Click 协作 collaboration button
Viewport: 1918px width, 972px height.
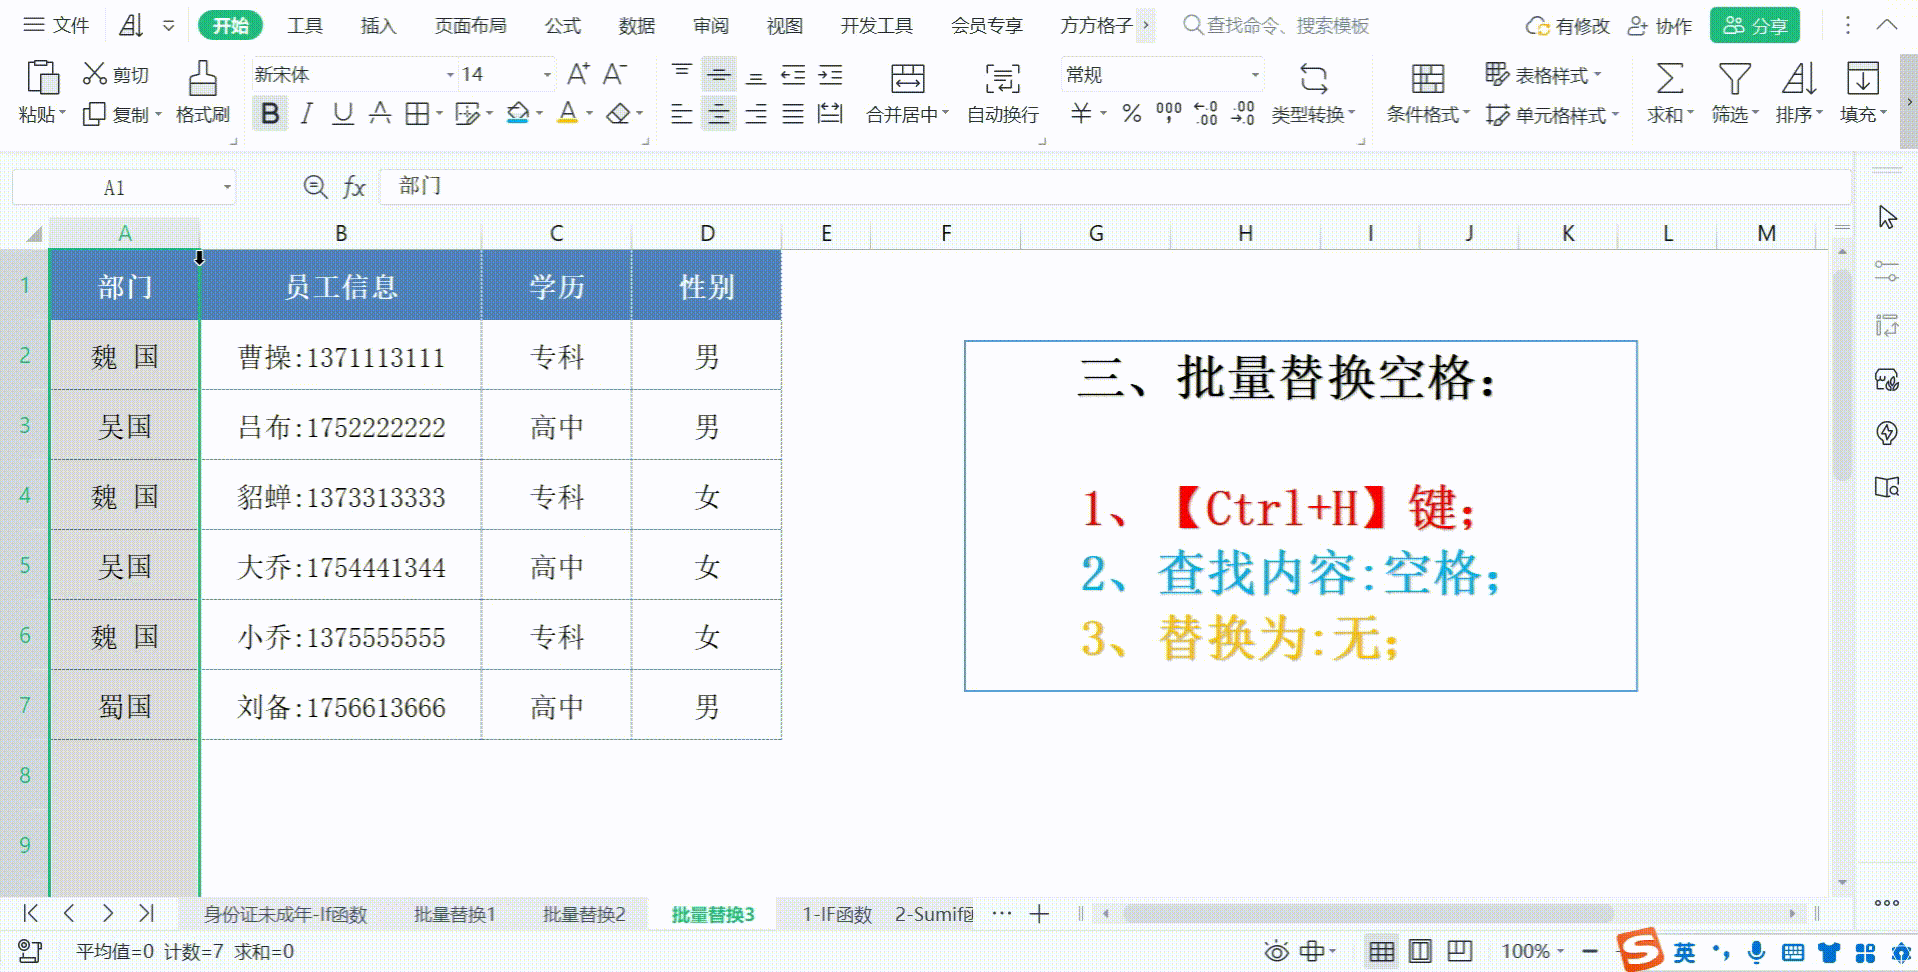click(1660, 26)
